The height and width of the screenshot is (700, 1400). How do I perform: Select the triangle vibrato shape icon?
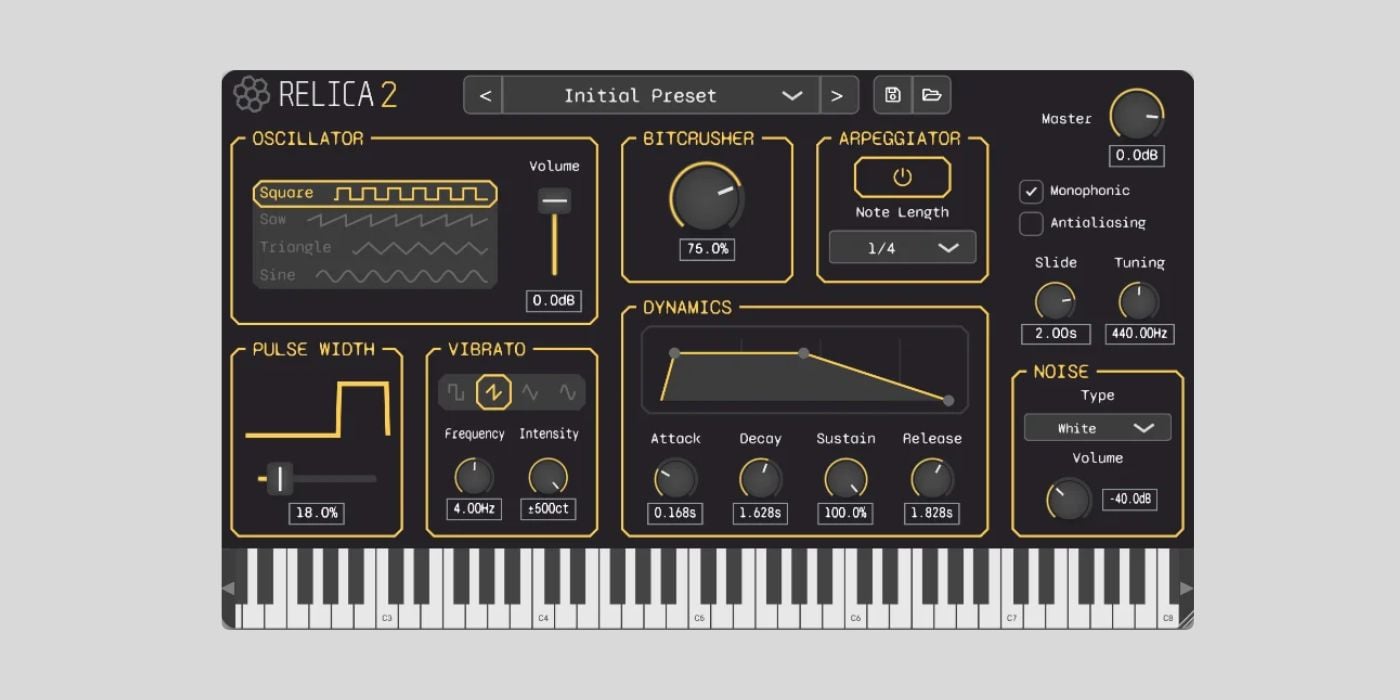[530, 393]
